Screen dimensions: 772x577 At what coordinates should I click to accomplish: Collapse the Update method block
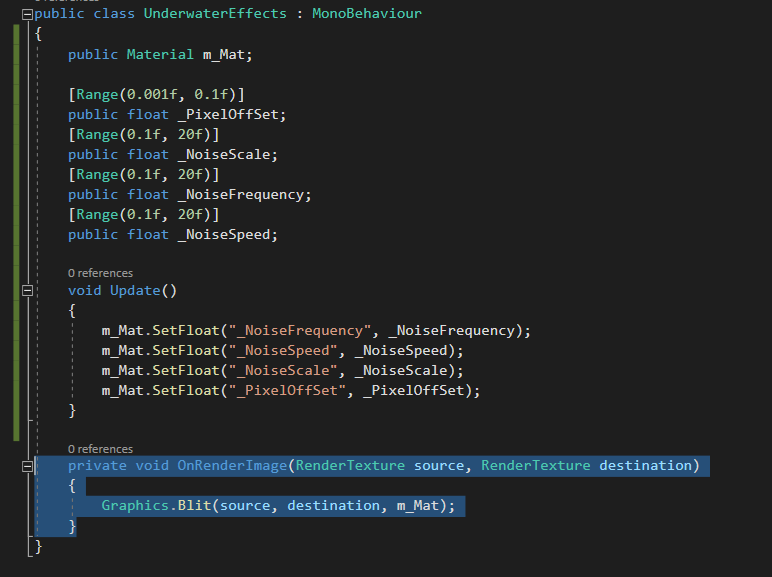pyautogui.click(x=28, y=290)
